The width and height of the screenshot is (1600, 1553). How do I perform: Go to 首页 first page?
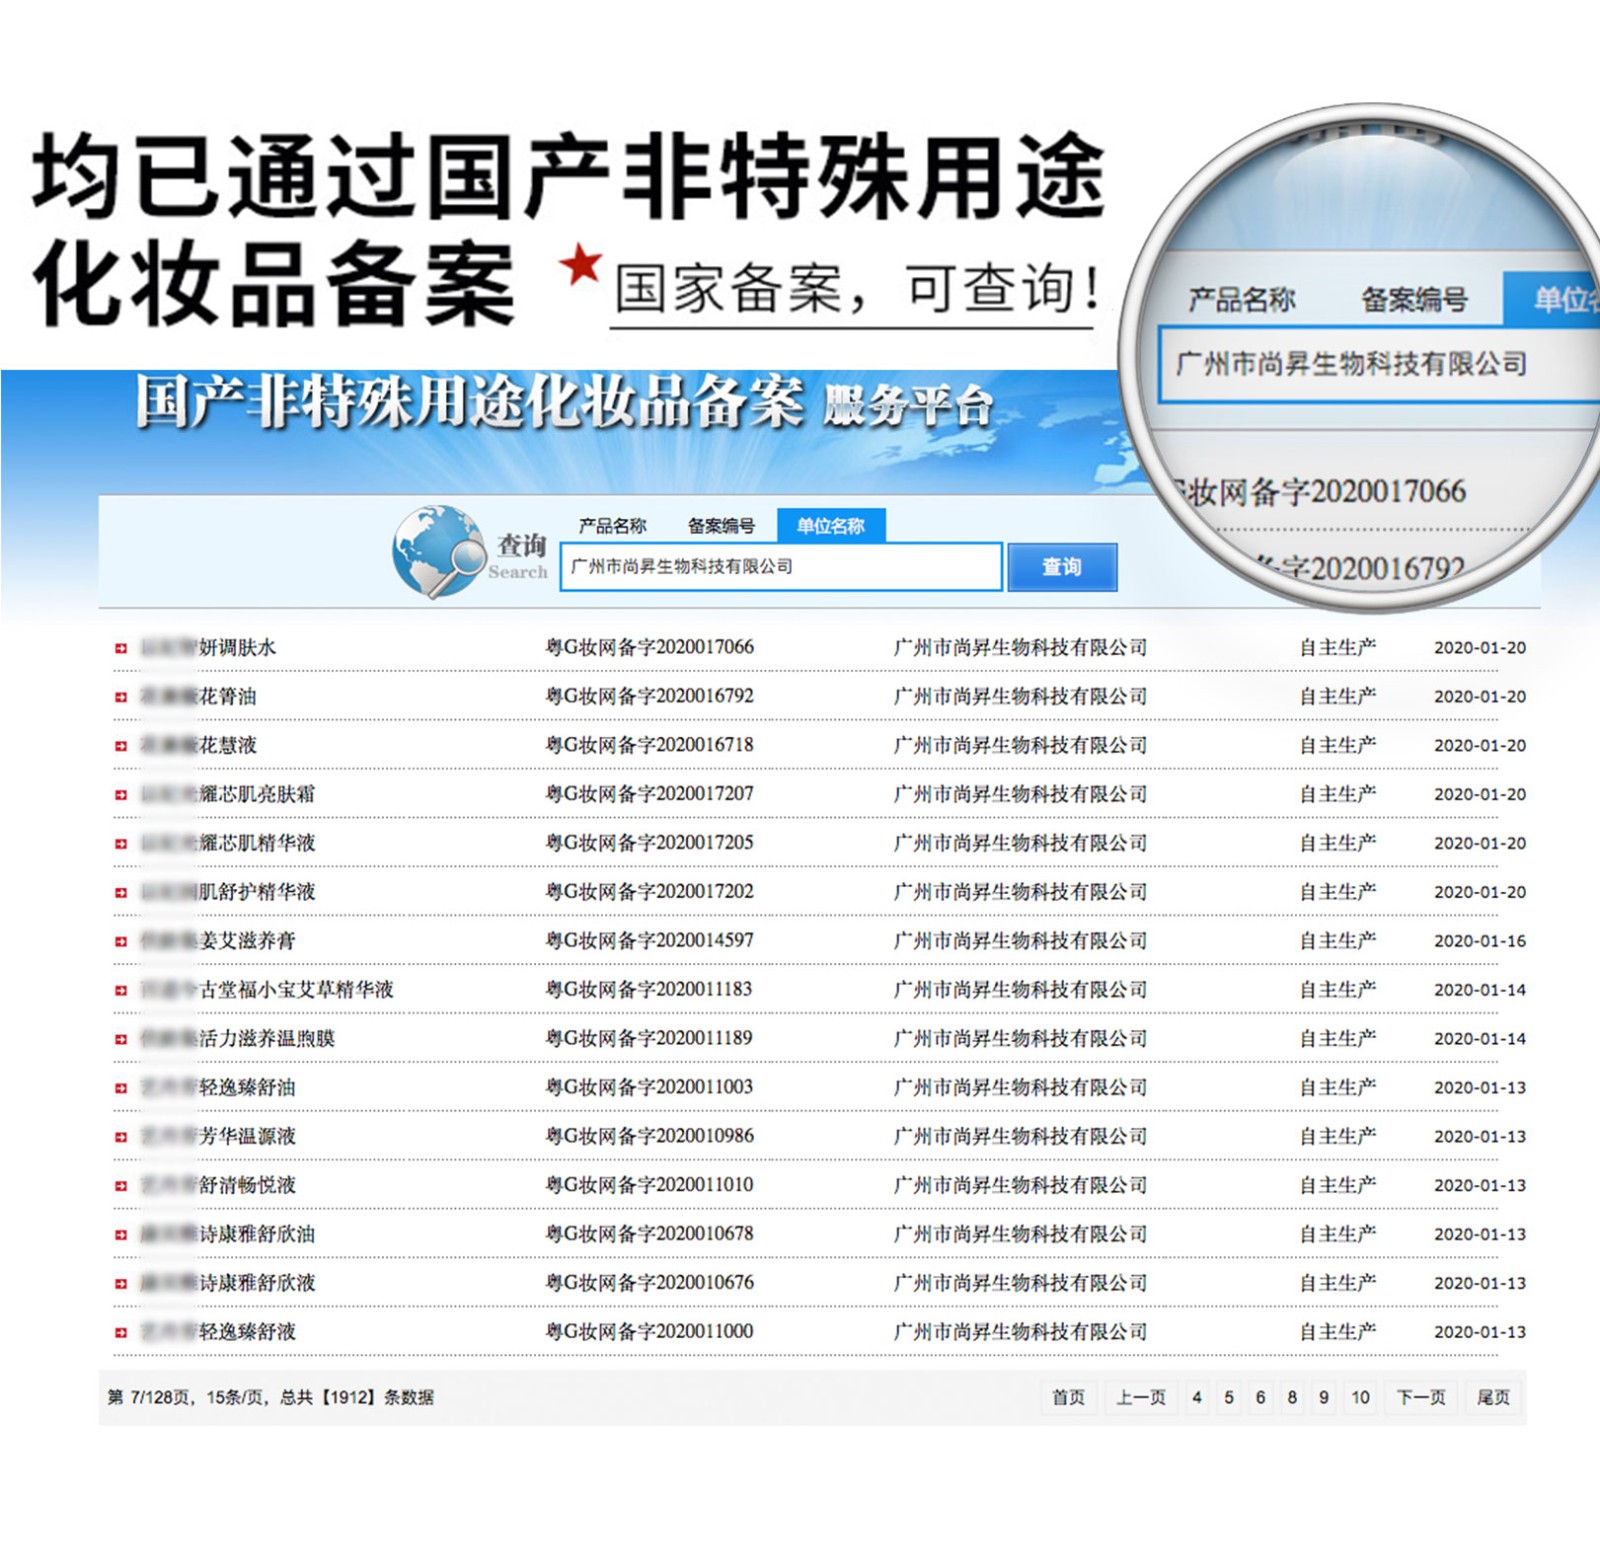(x=1068, y=1397)
